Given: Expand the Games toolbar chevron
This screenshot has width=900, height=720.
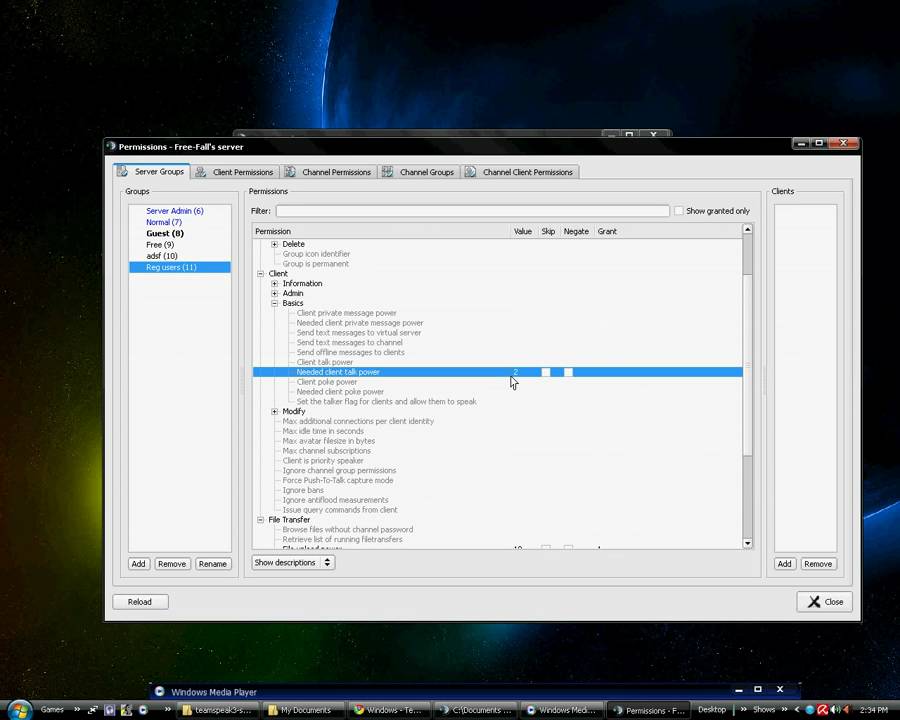Looking at the screenshot, I should [77, 710].
